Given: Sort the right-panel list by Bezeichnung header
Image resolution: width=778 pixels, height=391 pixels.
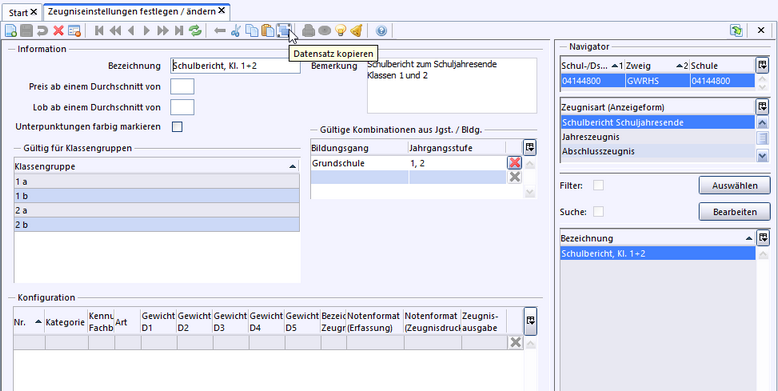Looking at the screenshot, I should click(x=657, y=238).
